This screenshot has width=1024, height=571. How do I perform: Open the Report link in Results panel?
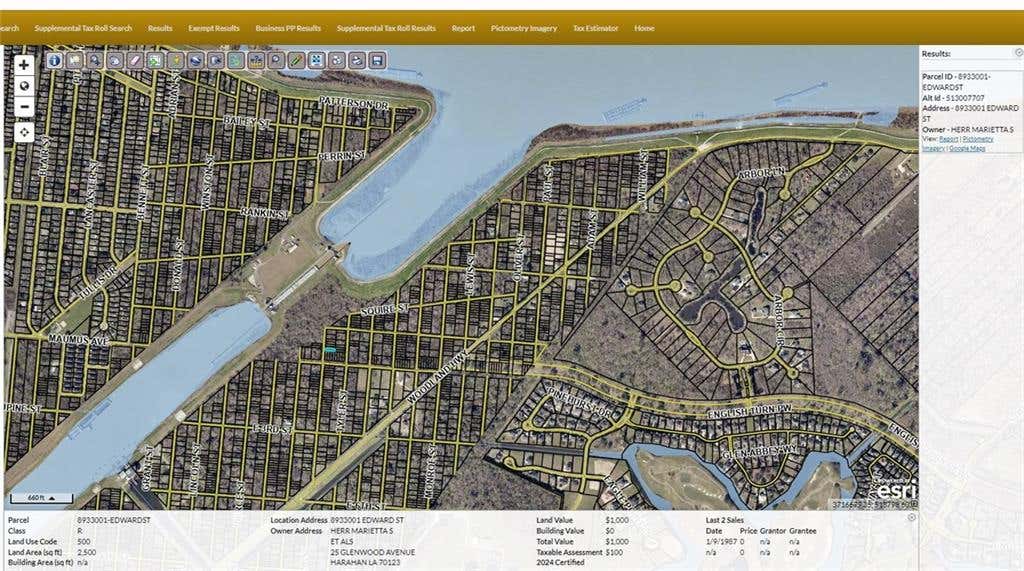[x=948, y=139]
